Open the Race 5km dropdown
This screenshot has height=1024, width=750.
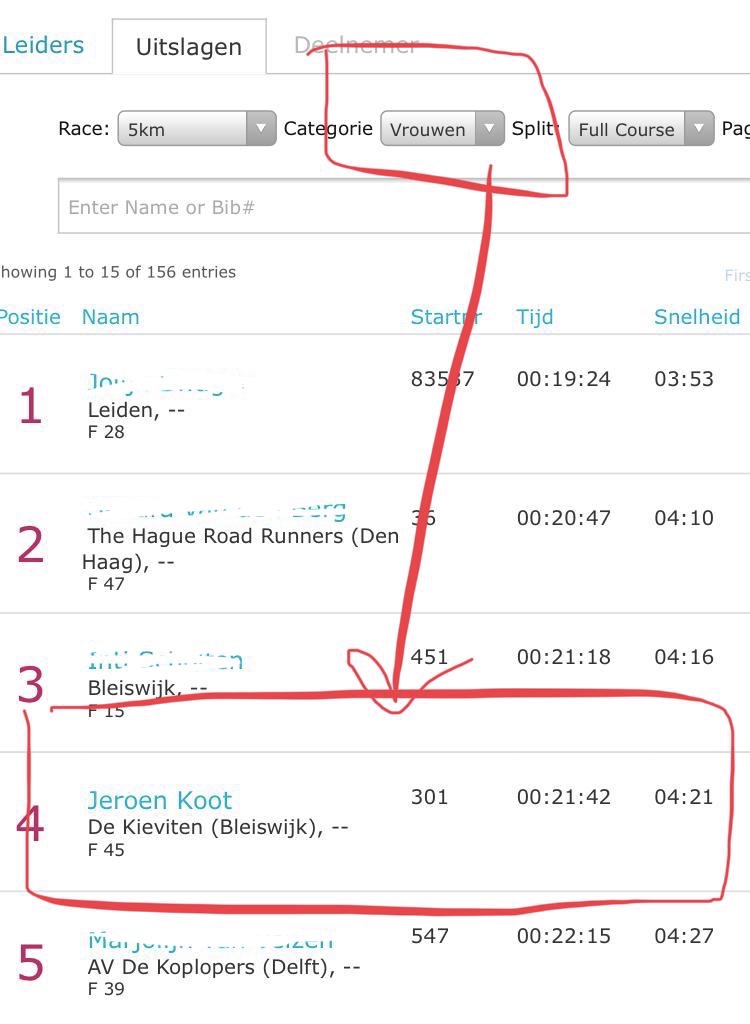[x=197, y=129]
